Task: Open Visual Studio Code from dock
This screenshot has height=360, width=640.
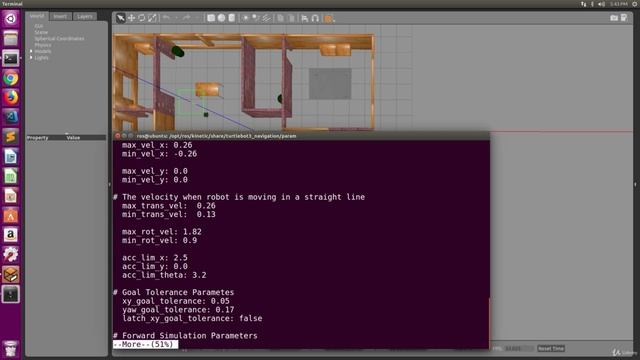Action: [11, 117]
